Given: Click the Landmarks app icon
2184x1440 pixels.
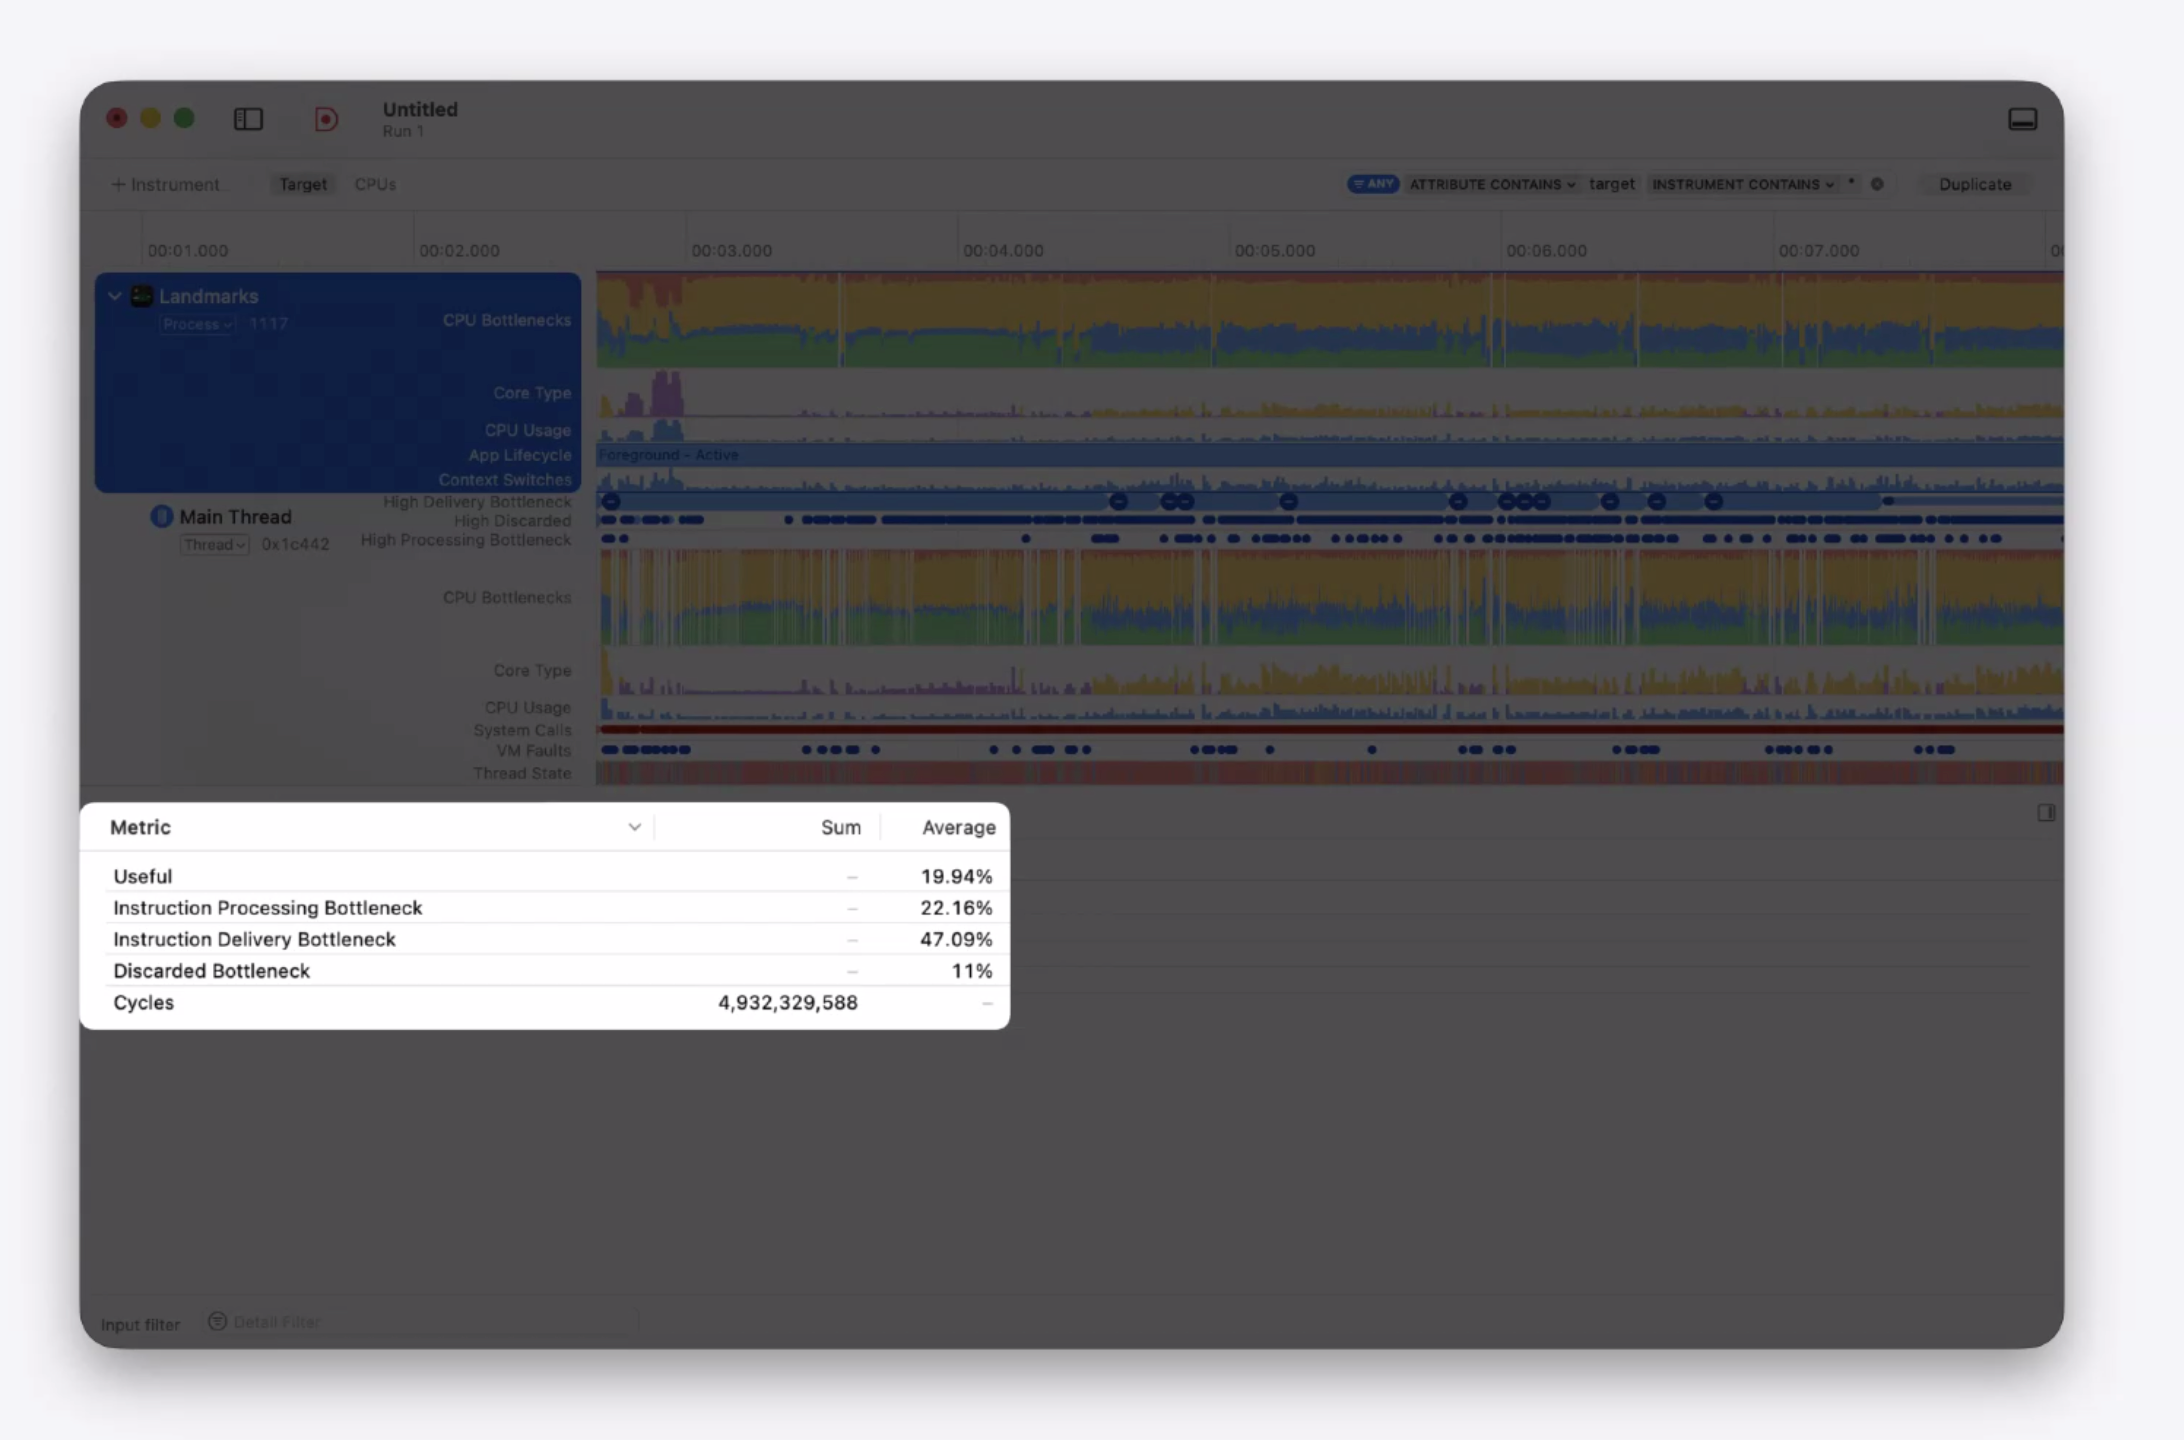Looking at the screenshot, I should [x=142, y=296].
